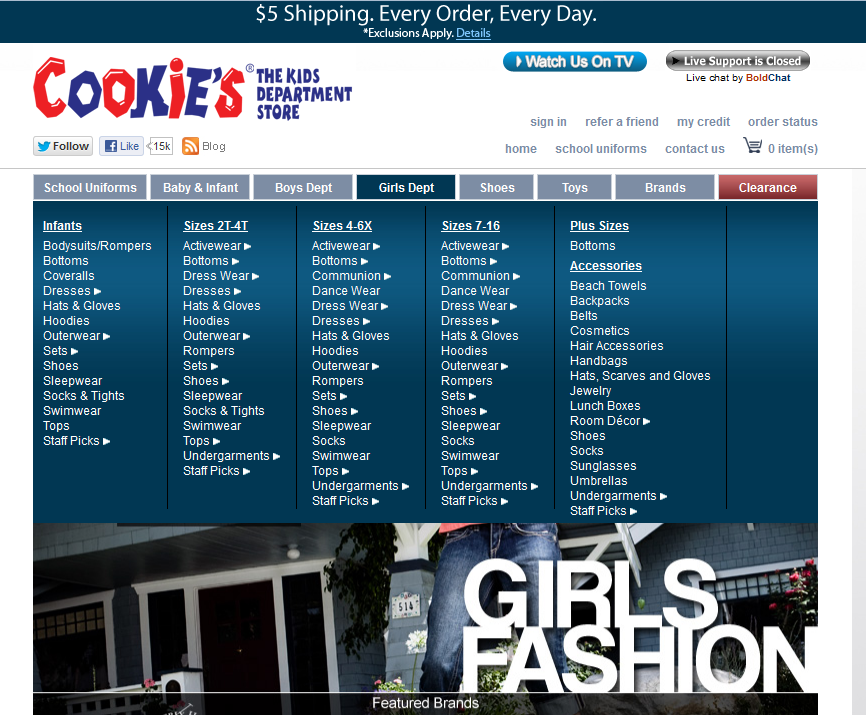Open Beach Towels accessory link
Viewport: 866px width, 715px height.
click(x=608, y=286)
